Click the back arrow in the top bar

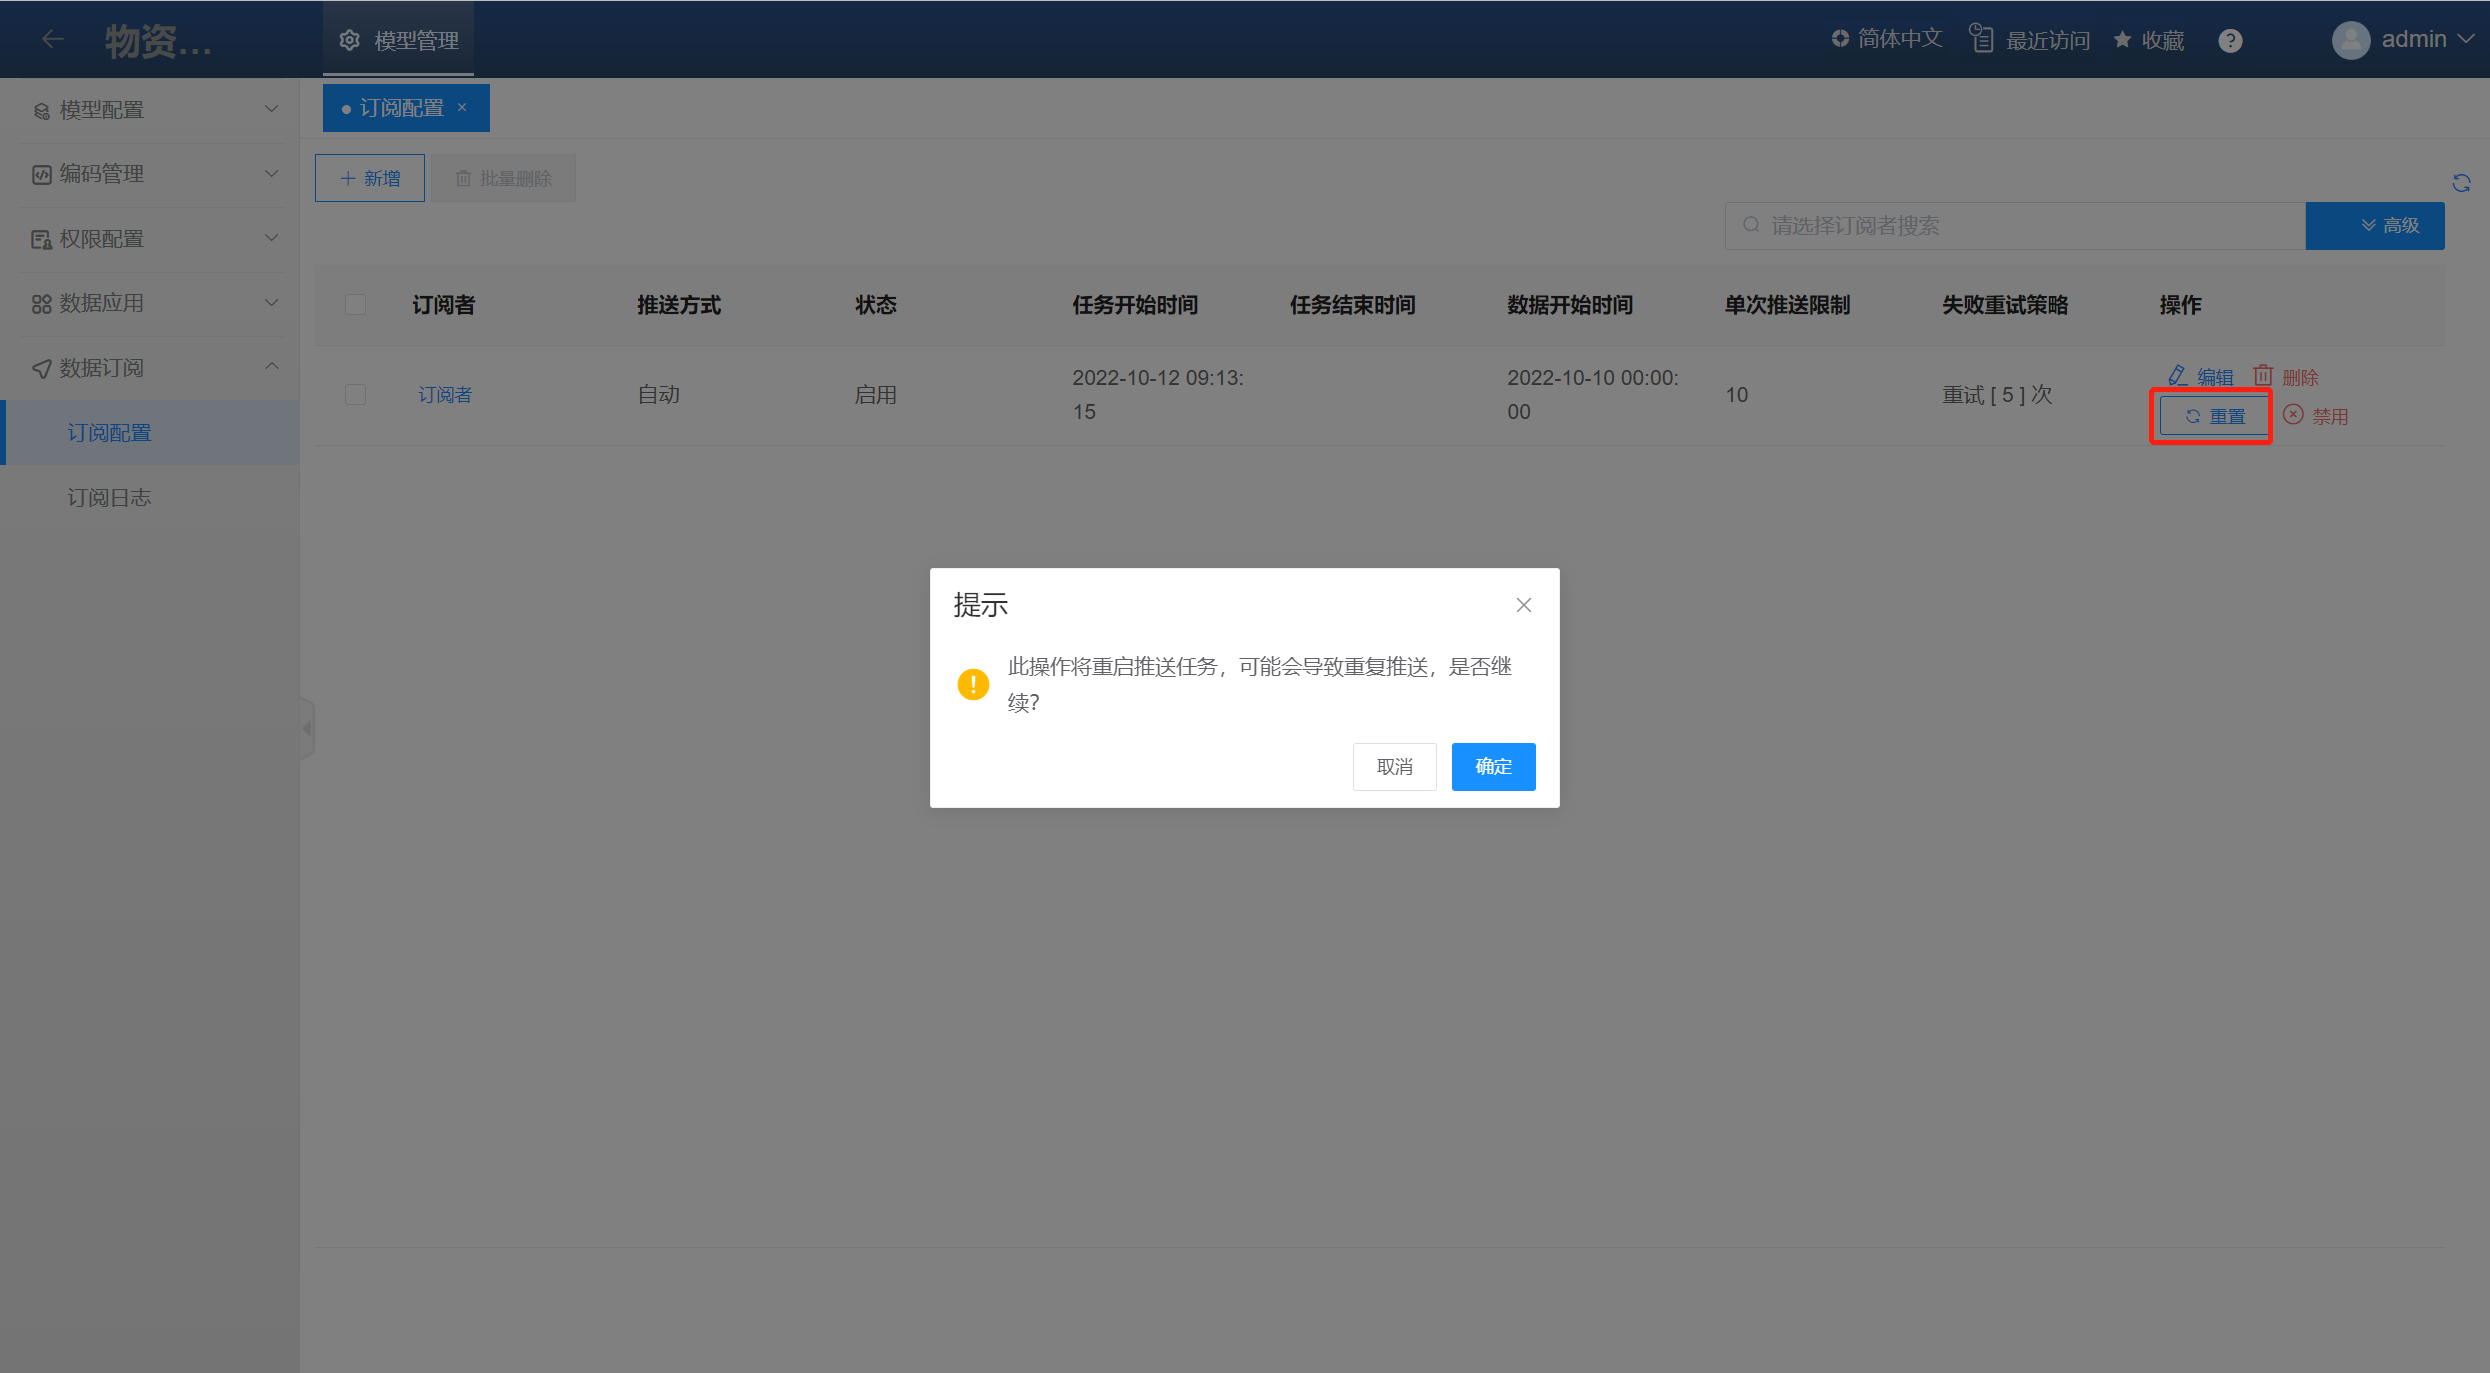point(53,40)
